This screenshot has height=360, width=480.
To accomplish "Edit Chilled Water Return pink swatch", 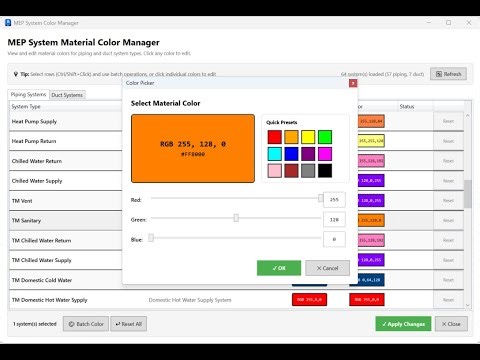I will (x=371, y=161).
